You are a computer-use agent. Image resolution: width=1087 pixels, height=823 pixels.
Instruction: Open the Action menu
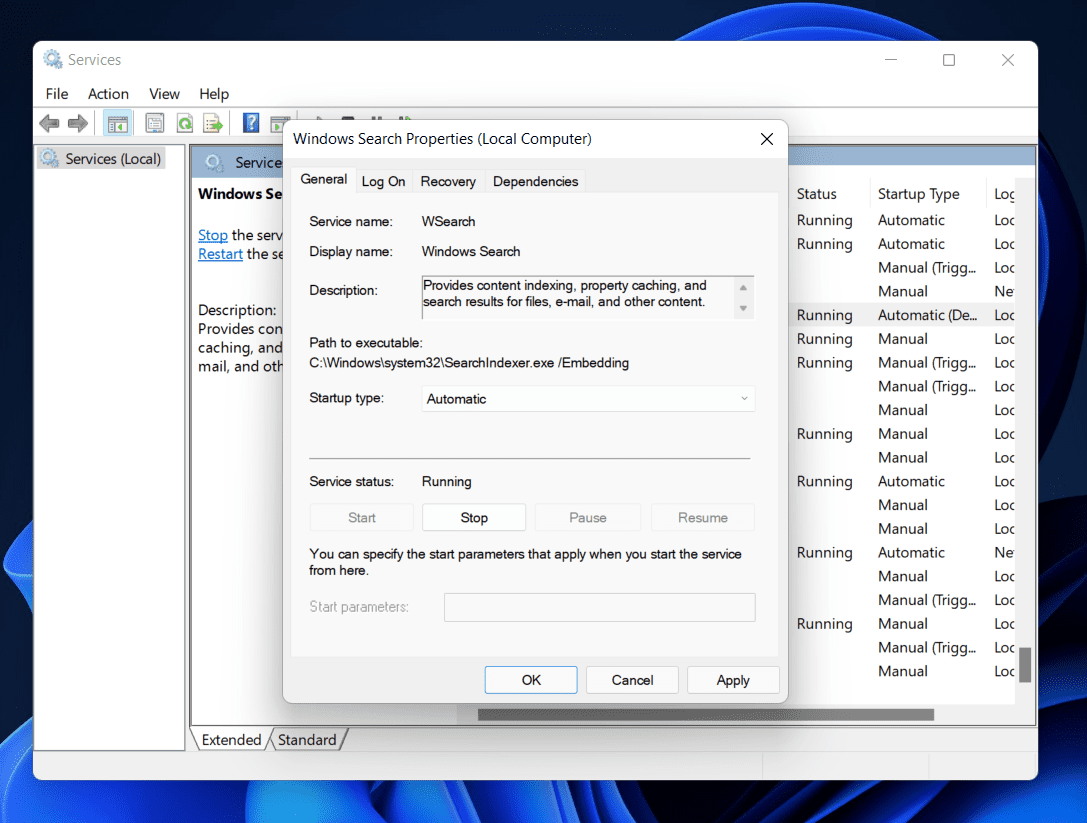108,94
